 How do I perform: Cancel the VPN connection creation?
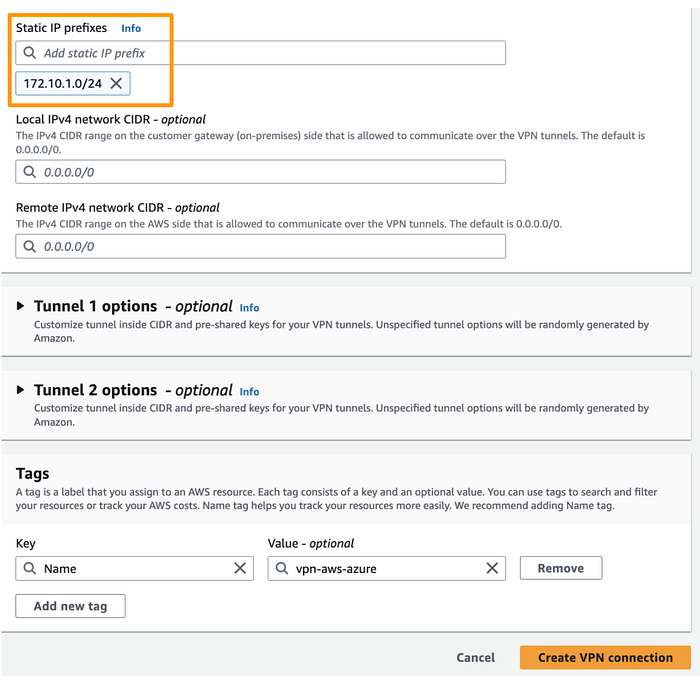475,657
